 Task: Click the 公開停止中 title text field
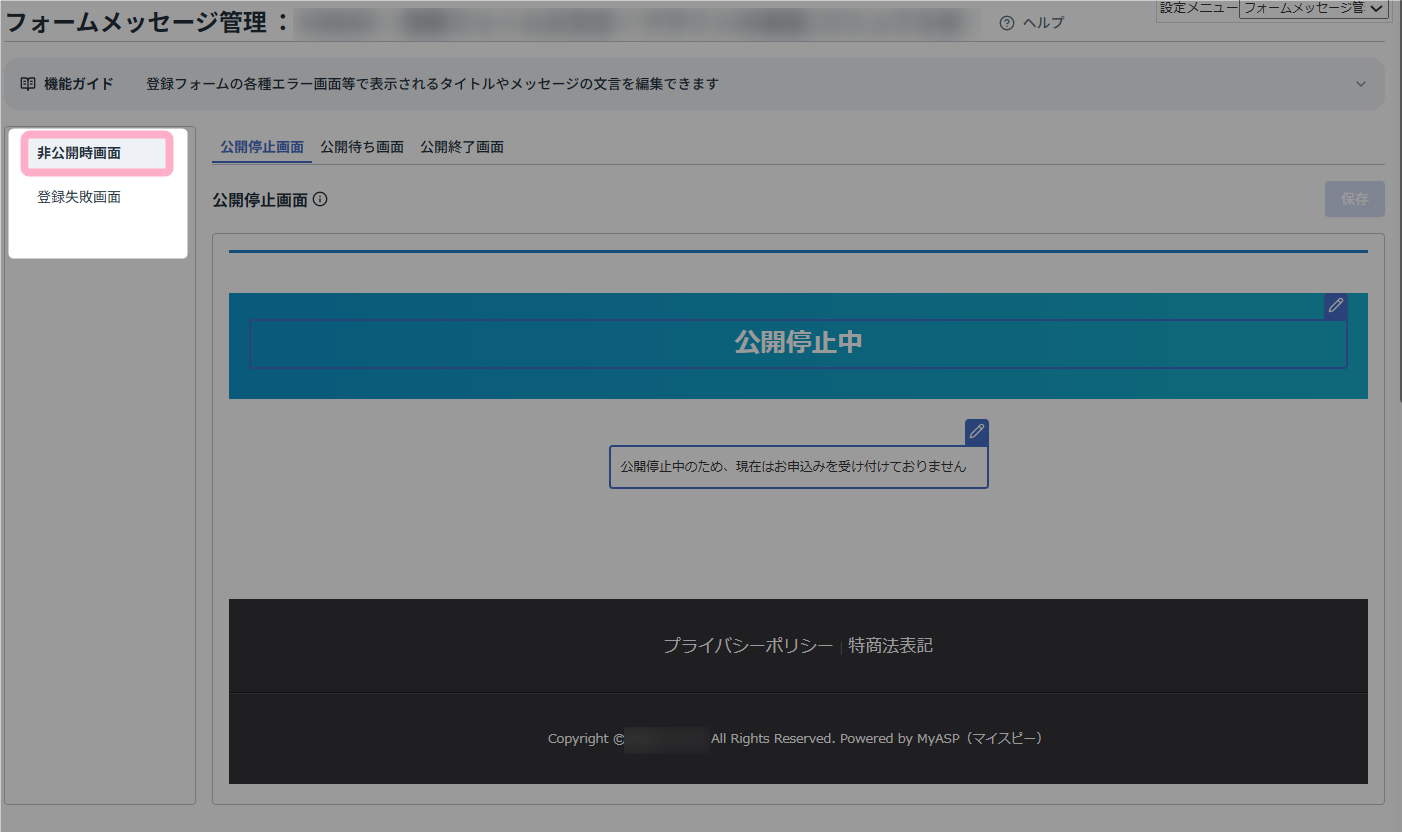pyautogui.click(x=797, y=343)
